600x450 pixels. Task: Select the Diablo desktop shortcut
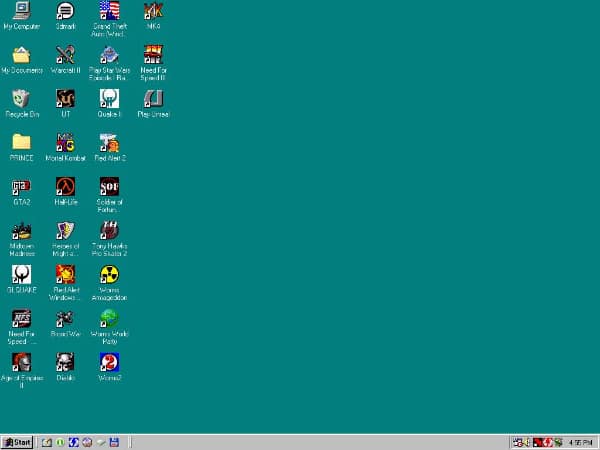coord(65,362)
